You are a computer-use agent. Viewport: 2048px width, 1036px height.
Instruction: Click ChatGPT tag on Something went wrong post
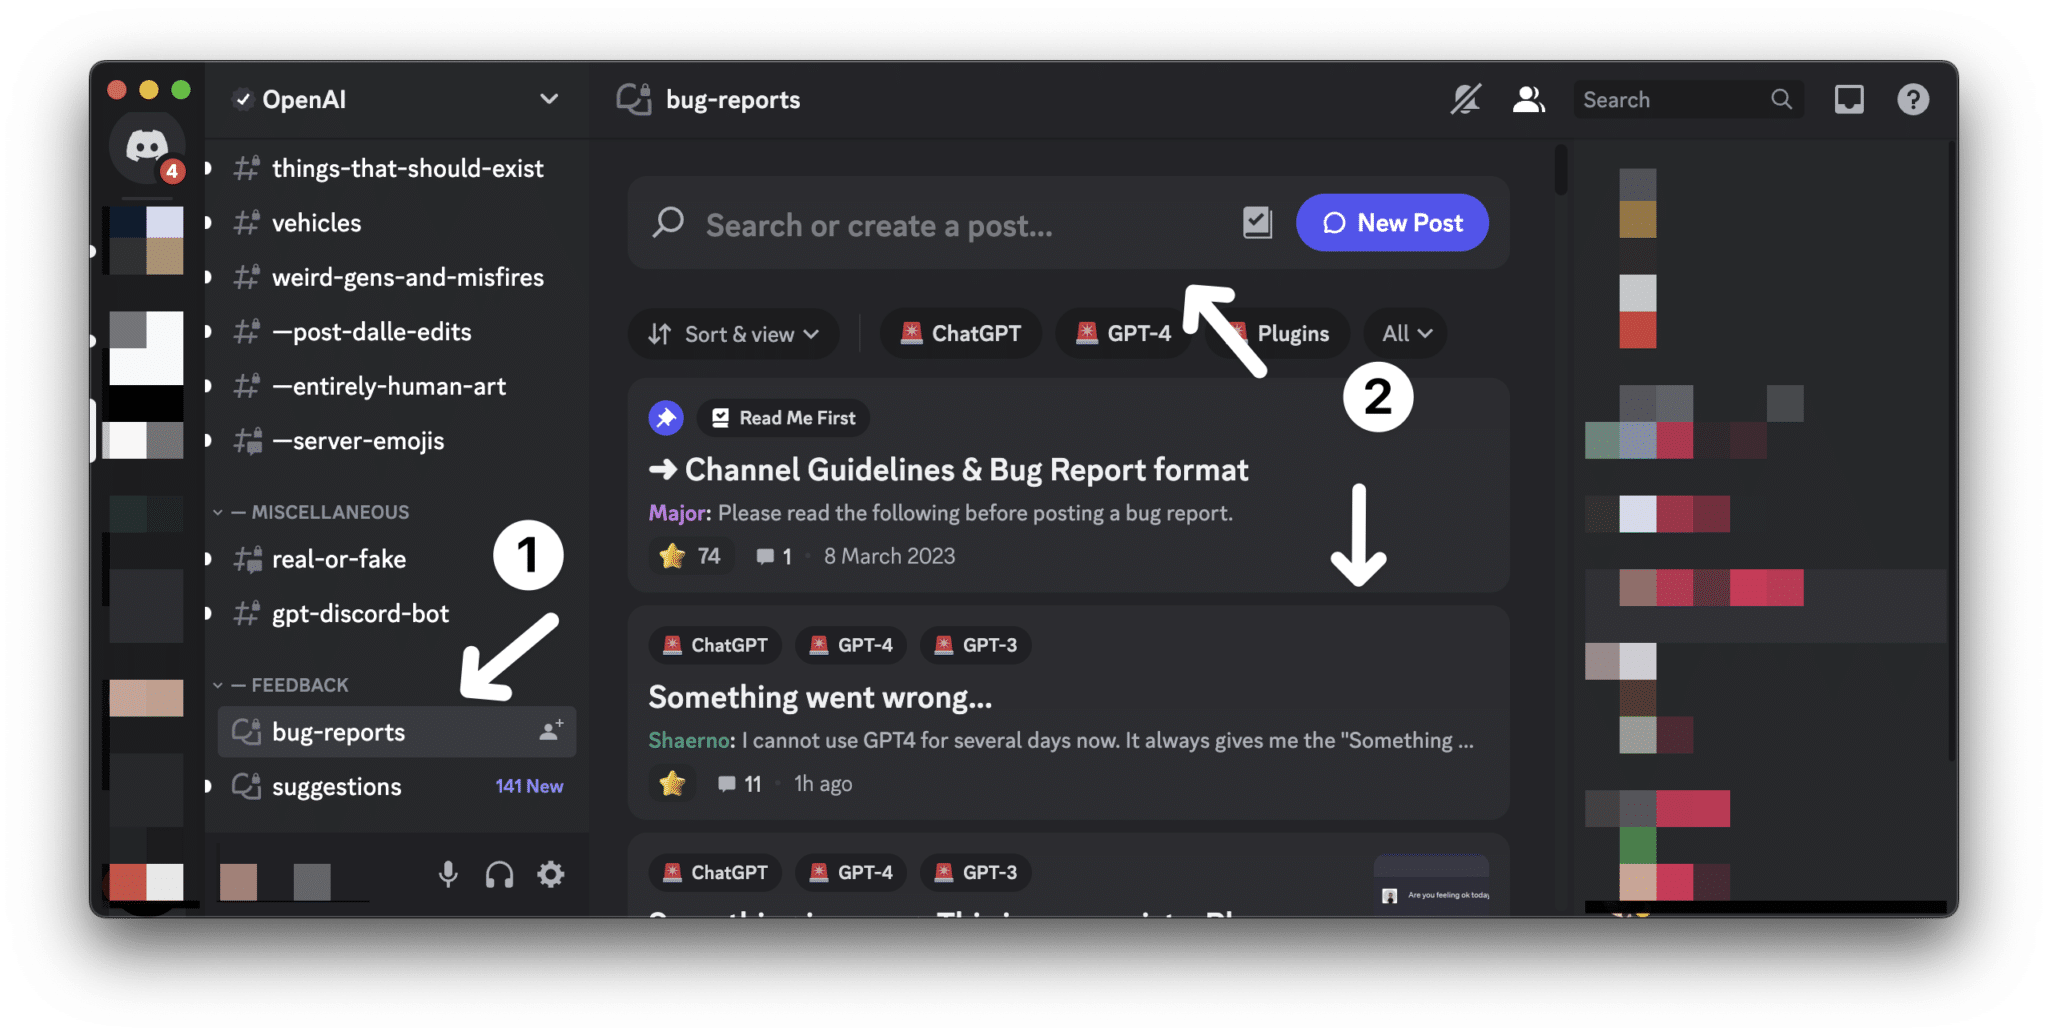716,645
